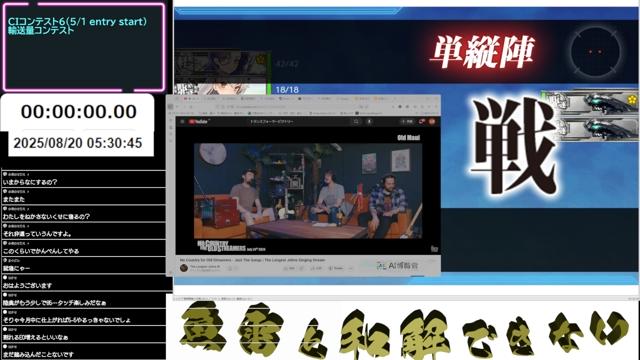Viewport: 640px width, 360px height.
Task: Open the YouTube account avatar menu
Action: tap(432, 121)
